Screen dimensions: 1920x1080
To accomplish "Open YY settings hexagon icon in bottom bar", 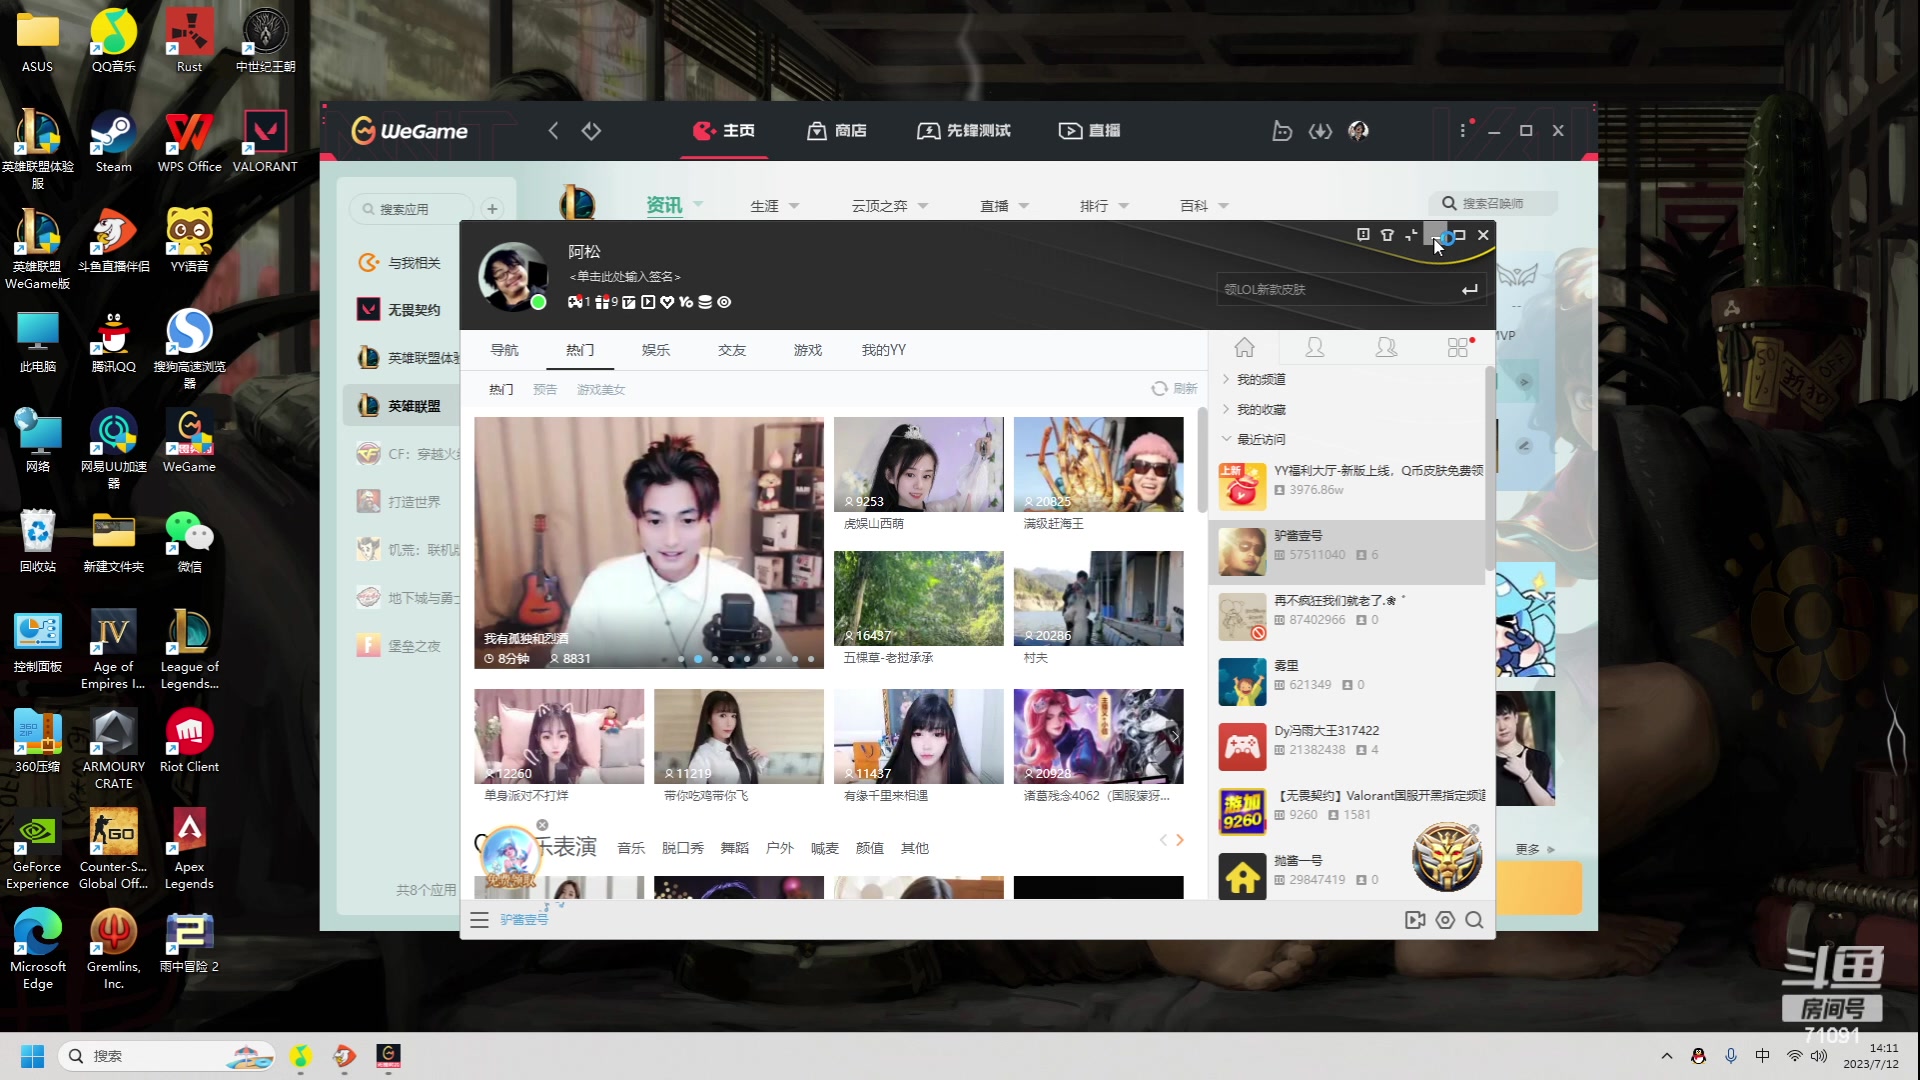I will tap(1445, 920).
